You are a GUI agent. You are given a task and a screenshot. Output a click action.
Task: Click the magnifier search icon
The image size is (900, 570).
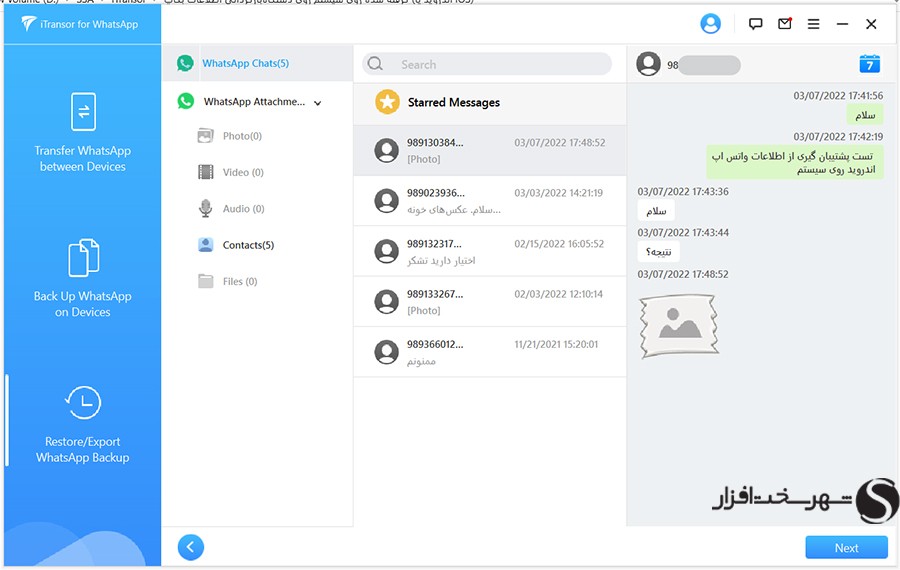pos(375,64)
